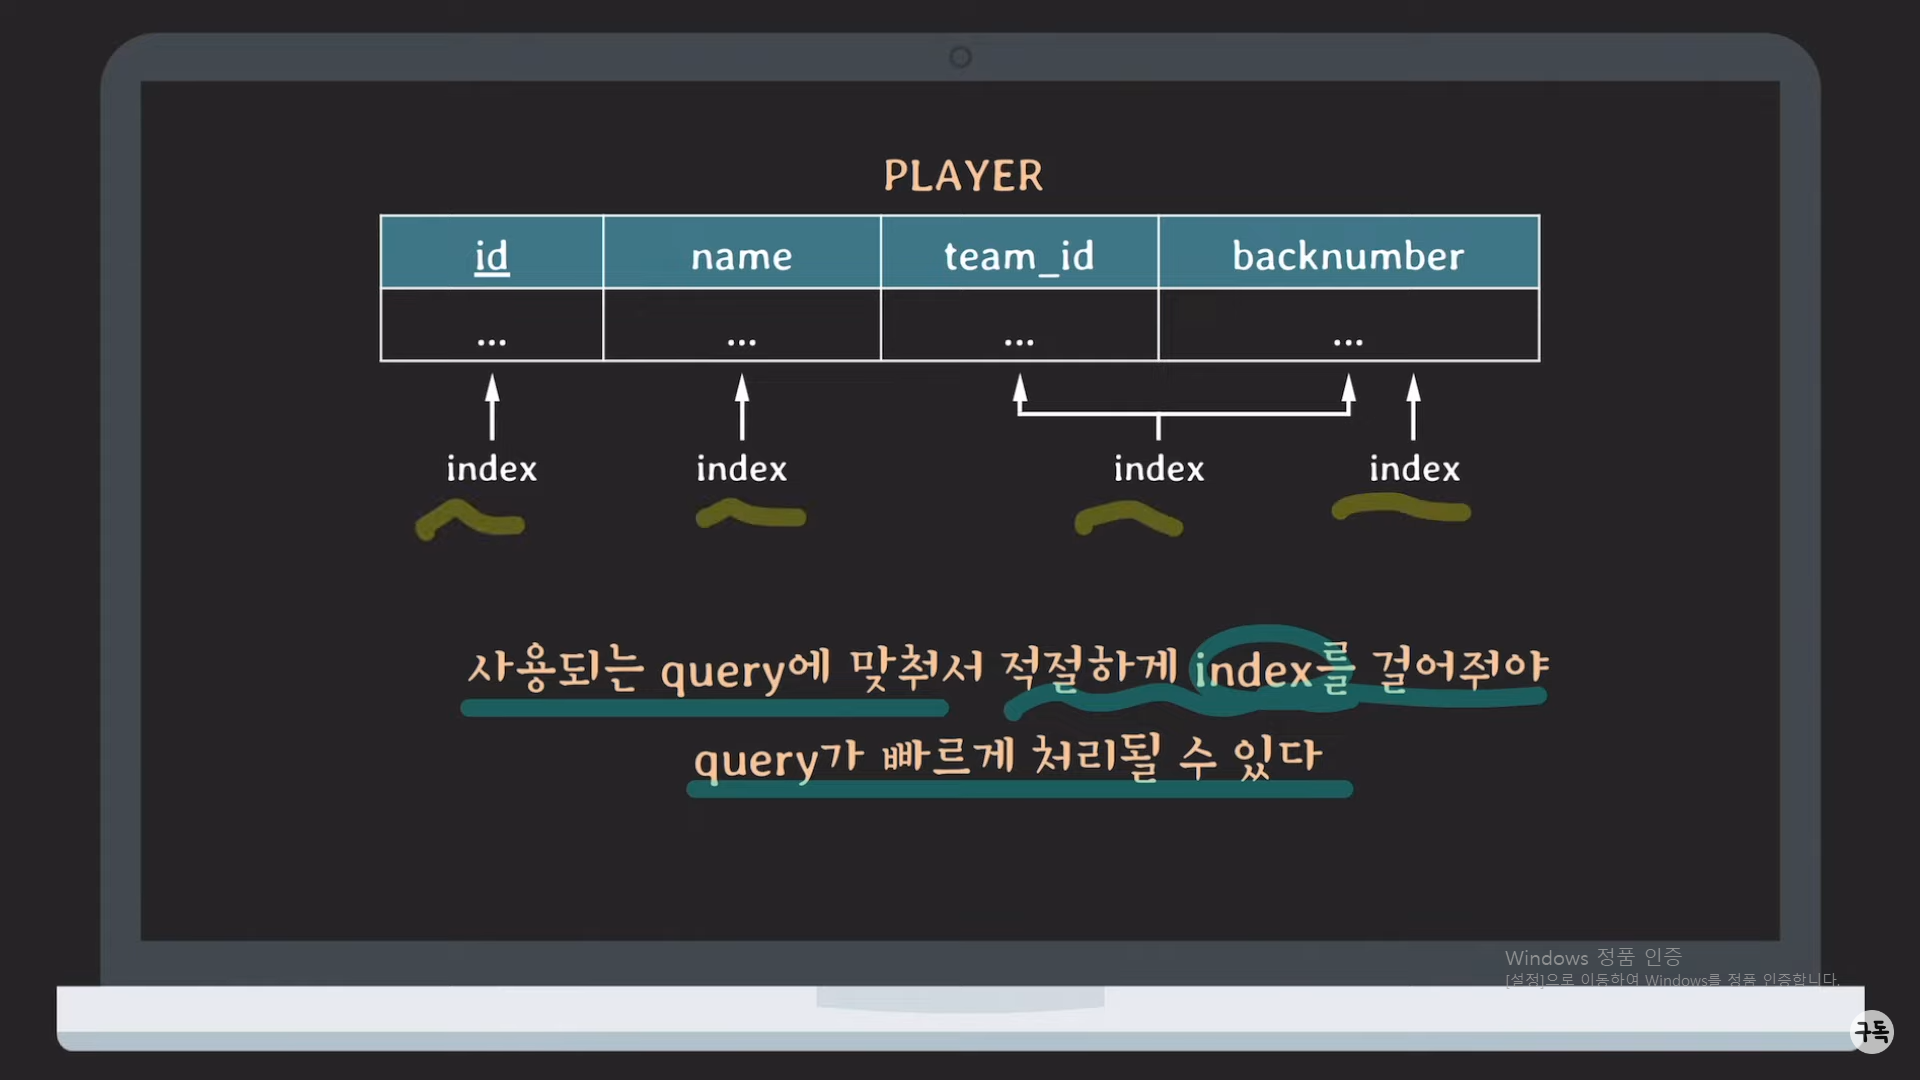
Task: Click the PLAYER table title
Action: 963,176
